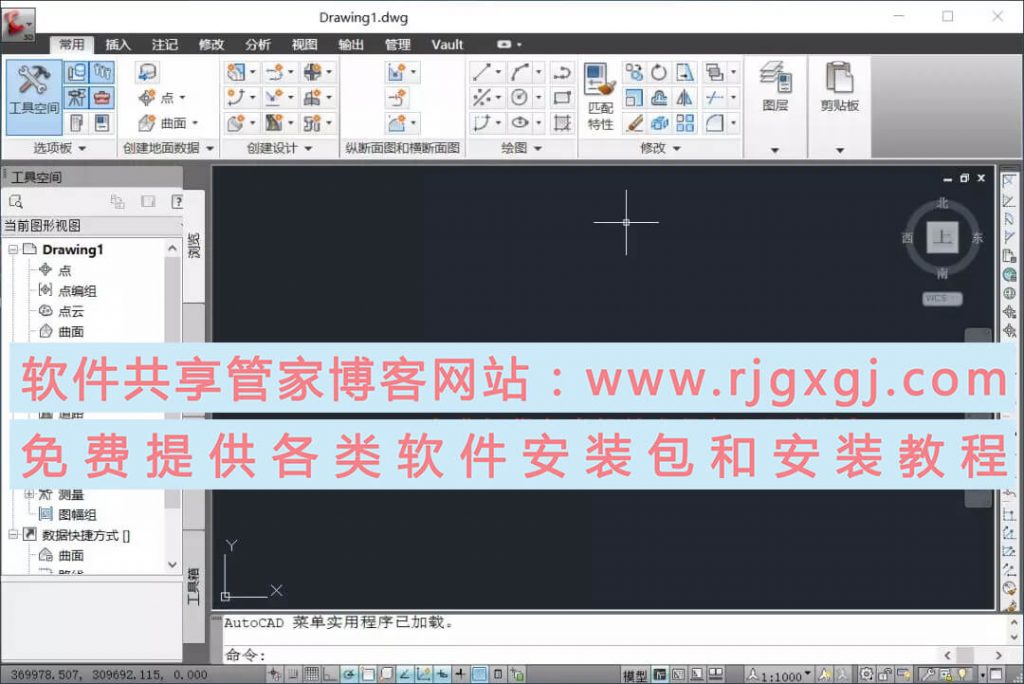
Task: Click the Array modify tool
Action: [684, 123]
